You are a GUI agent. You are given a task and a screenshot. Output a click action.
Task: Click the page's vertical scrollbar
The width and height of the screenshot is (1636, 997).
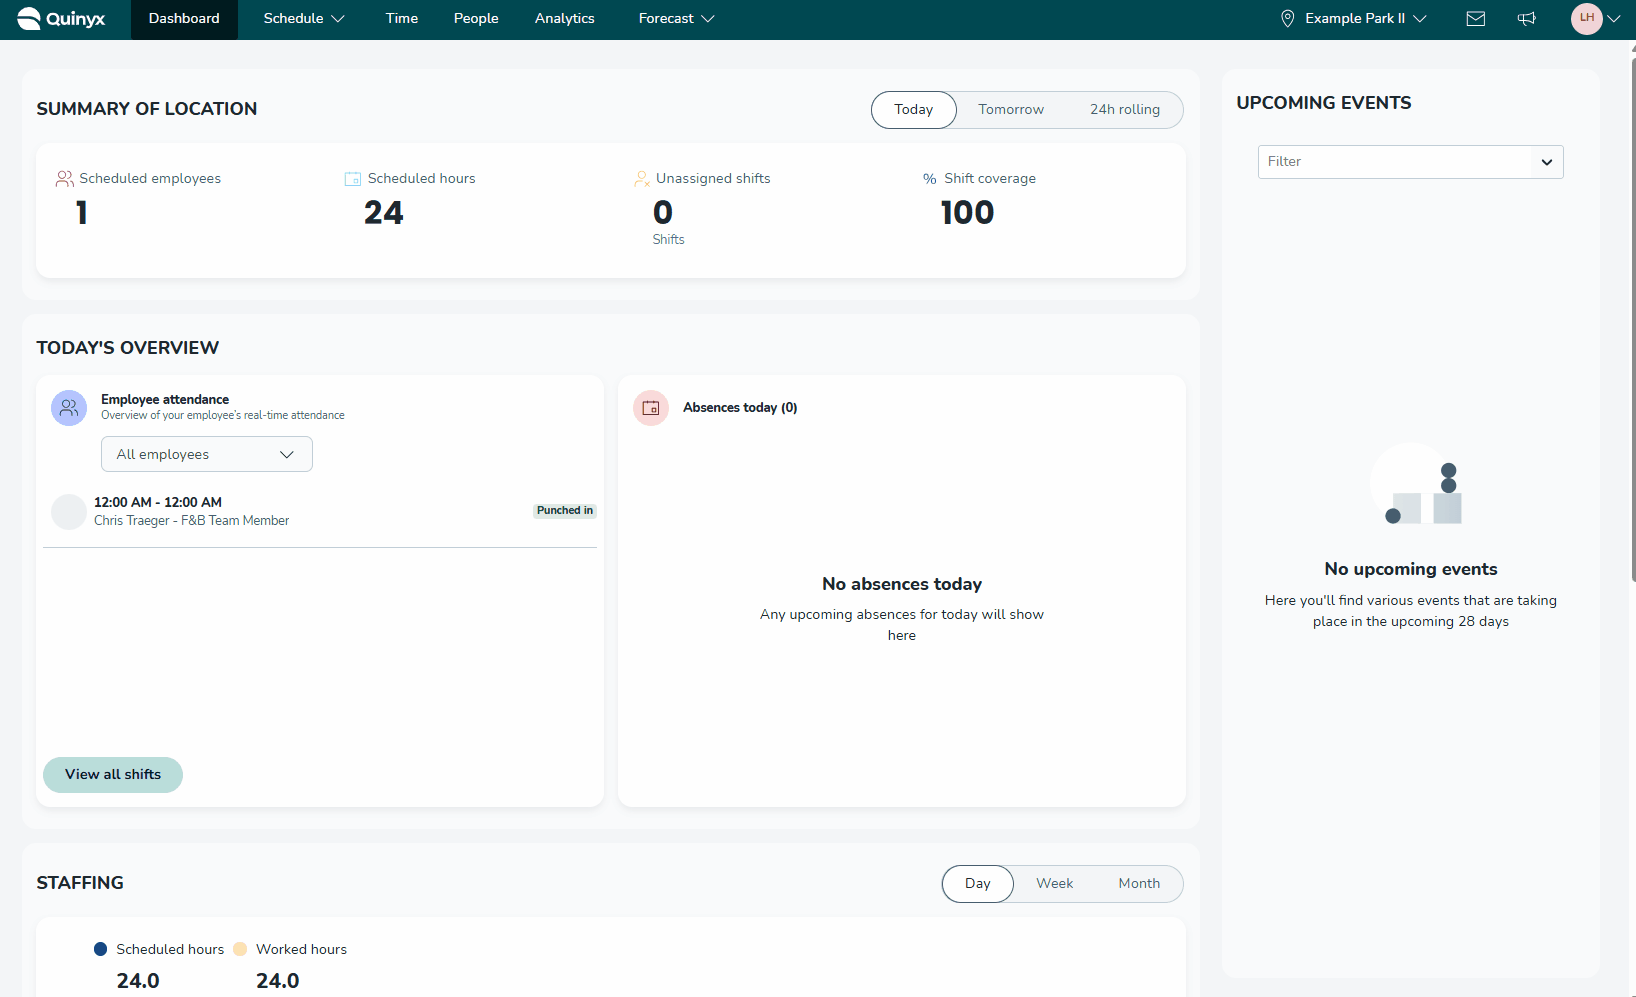click(x=1633, y=320)
